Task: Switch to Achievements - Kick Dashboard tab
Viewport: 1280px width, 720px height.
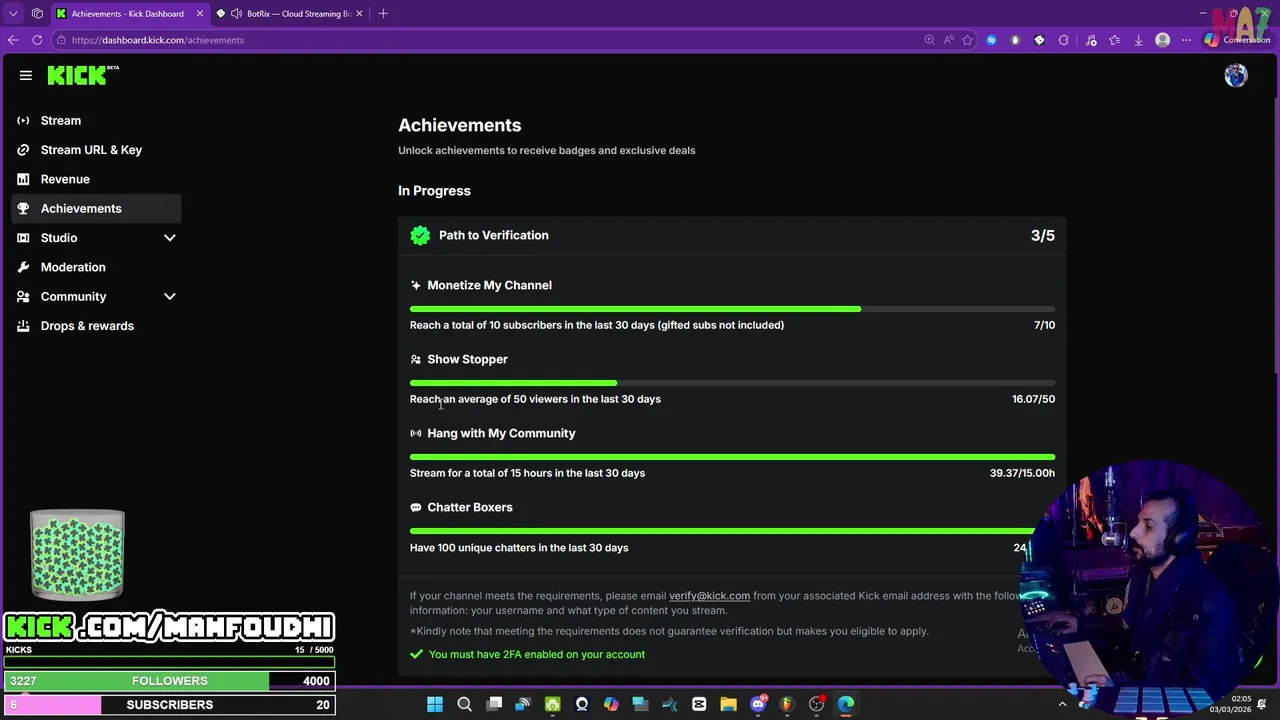Action: point(128,14)
